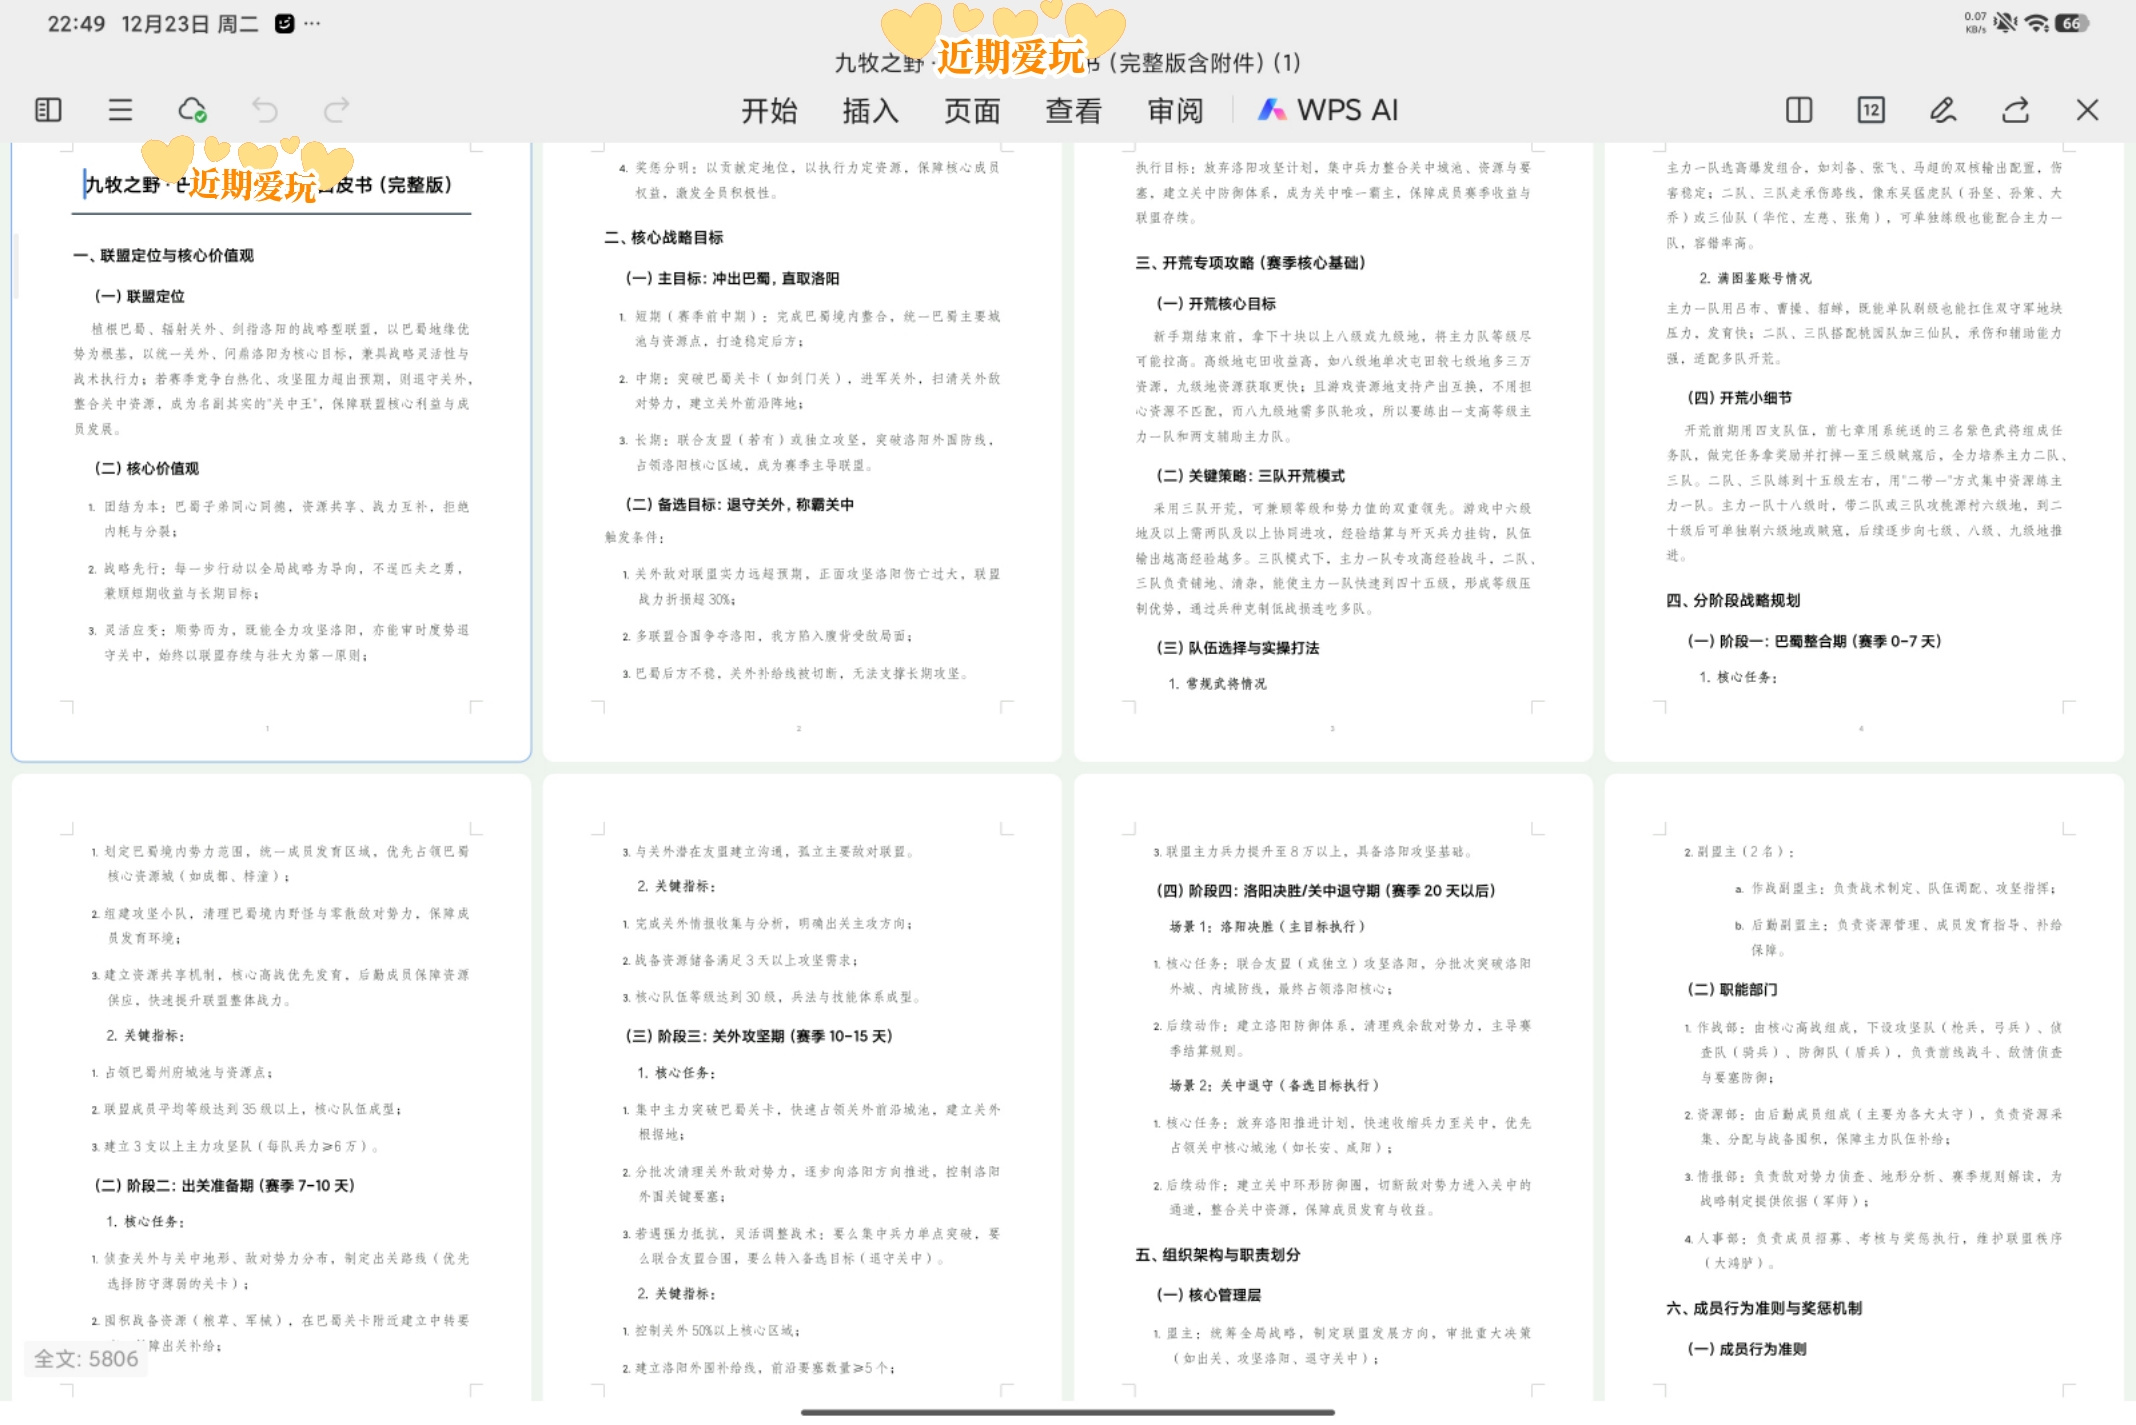
Task: Open the 开始 tab
Action: [769, 110]
